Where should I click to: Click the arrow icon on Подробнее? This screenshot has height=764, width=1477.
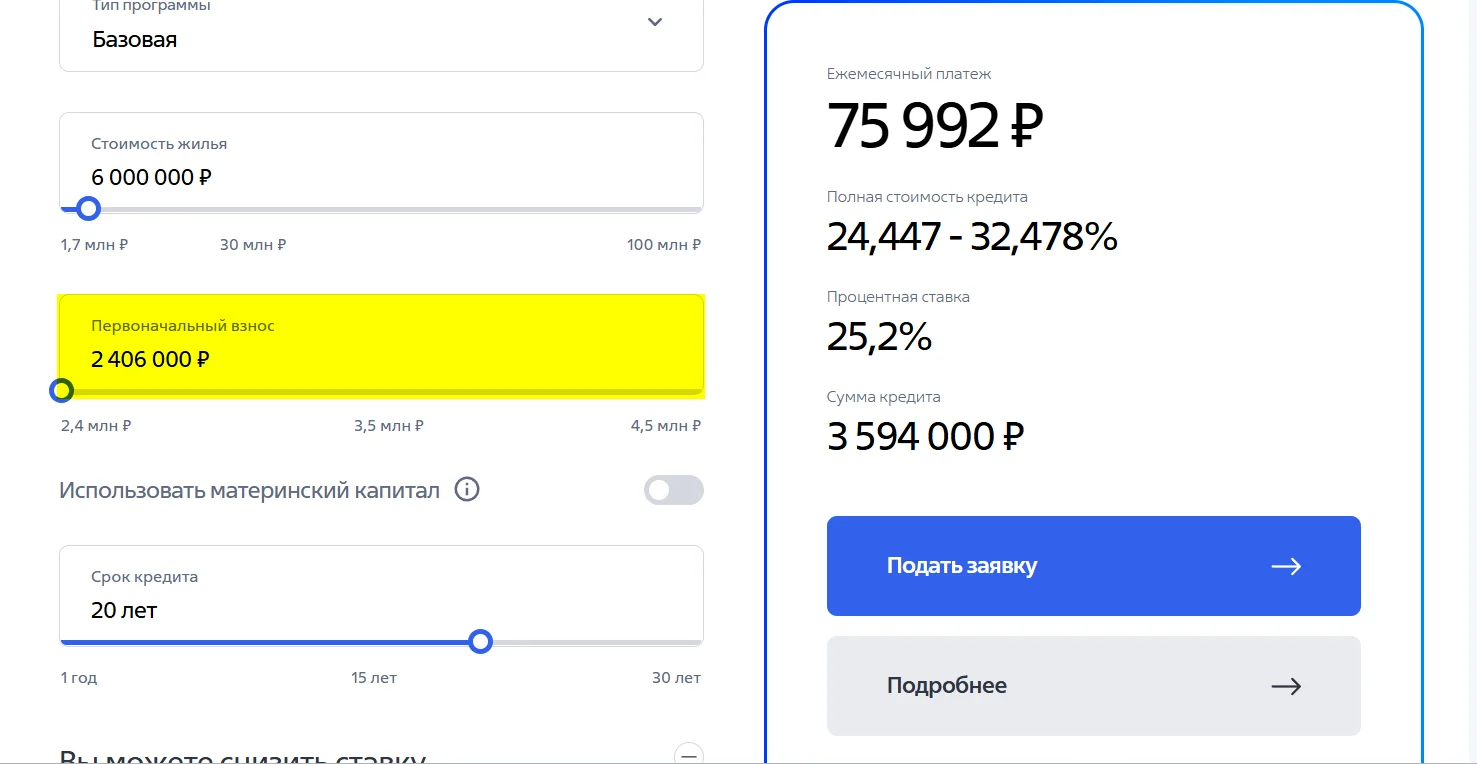coord(1286,686)
